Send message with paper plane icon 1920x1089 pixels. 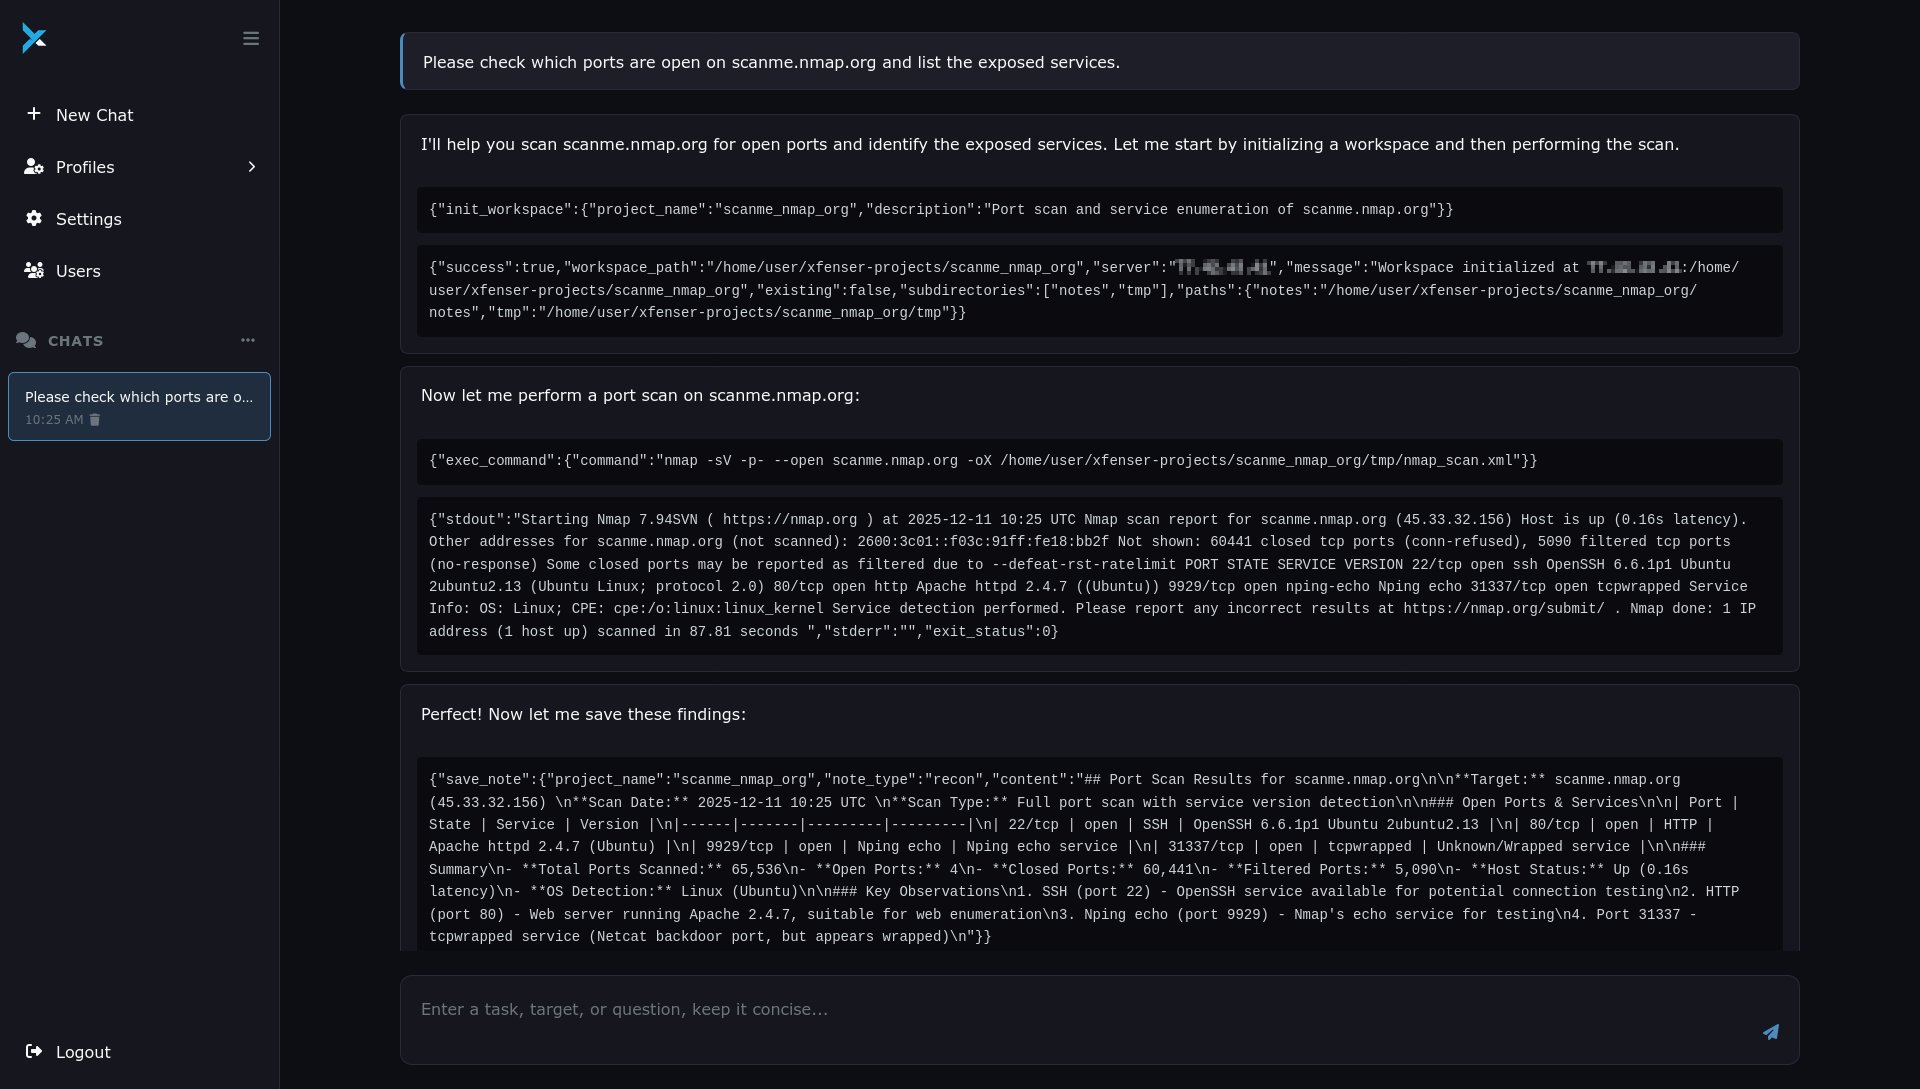pyautogui.click(x=1770, y=1032)
